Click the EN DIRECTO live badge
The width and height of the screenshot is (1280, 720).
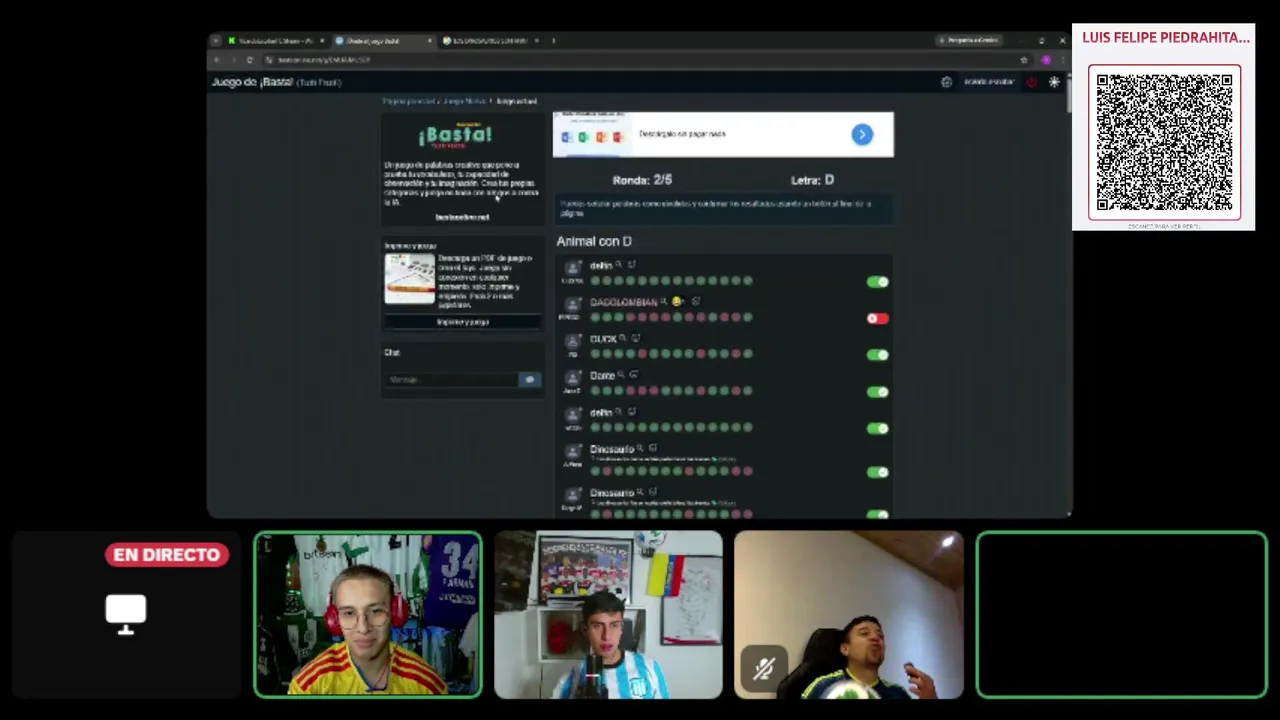coord(167,555)
